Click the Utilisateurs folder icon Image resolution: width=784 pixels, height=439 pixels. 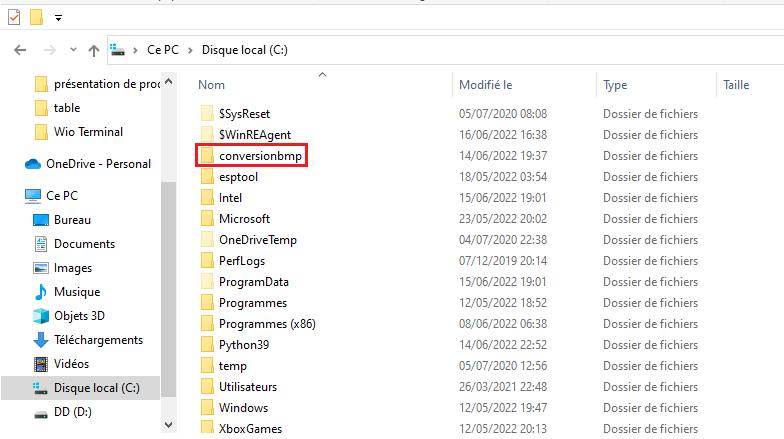tap(207, 387)
